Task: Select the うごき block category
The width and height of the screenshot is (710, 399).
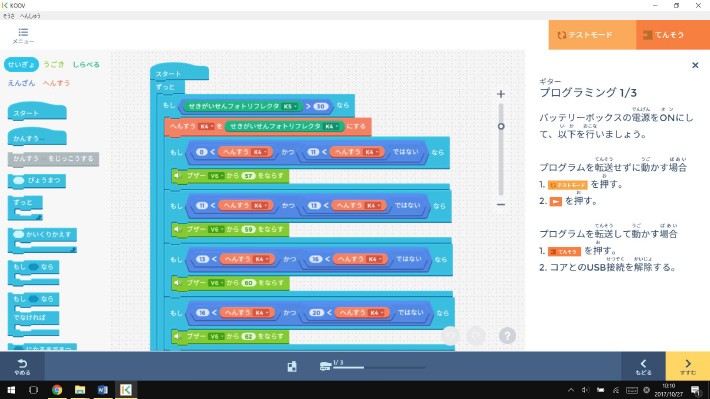Action: click(x=54, y=64)
